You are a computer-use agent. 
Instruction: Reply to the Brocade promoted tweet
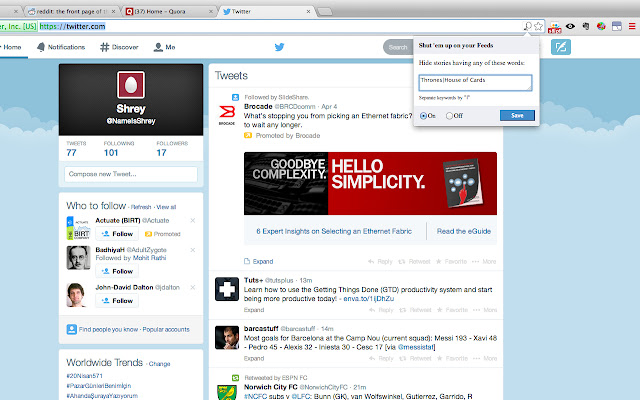(x=380, y=261)
